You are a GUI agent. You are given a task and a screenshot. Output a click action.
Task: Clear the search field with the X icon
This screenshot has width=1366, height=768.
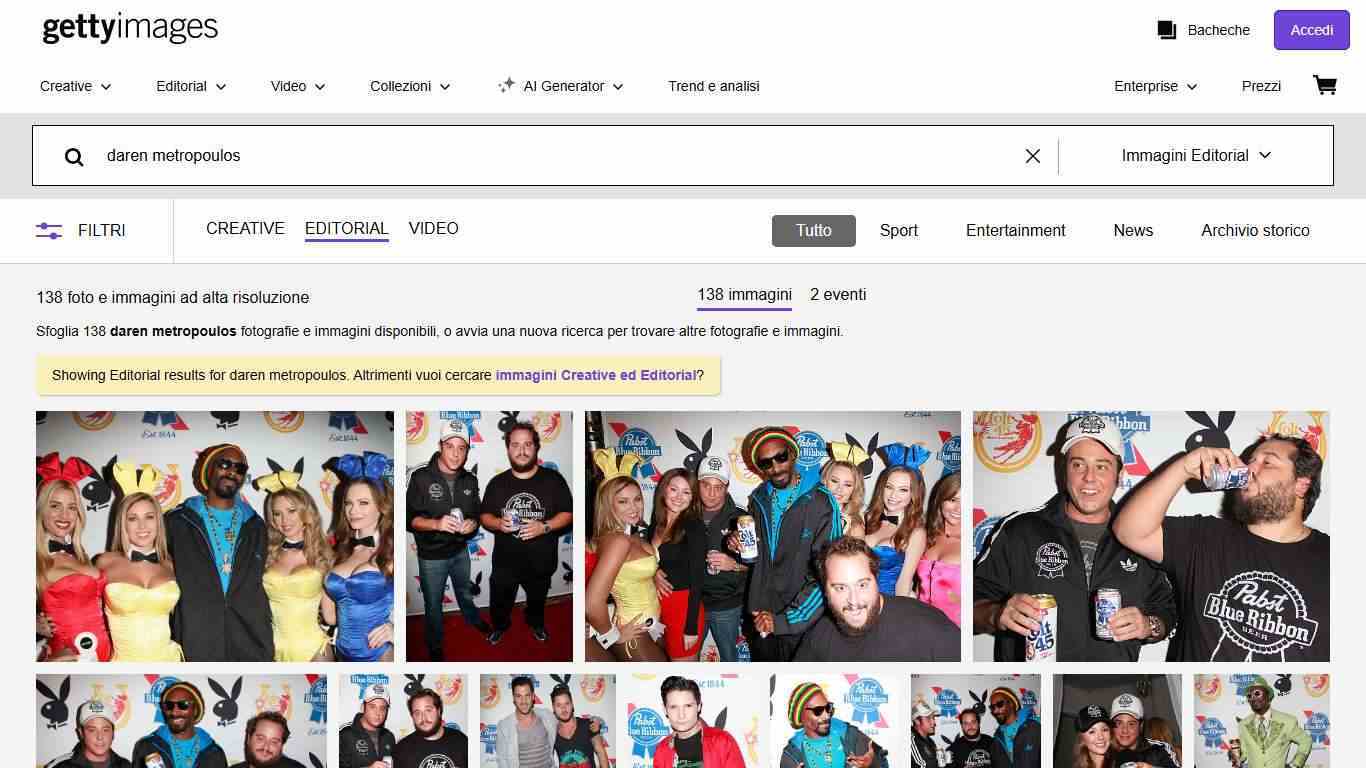click(1032, 156)
